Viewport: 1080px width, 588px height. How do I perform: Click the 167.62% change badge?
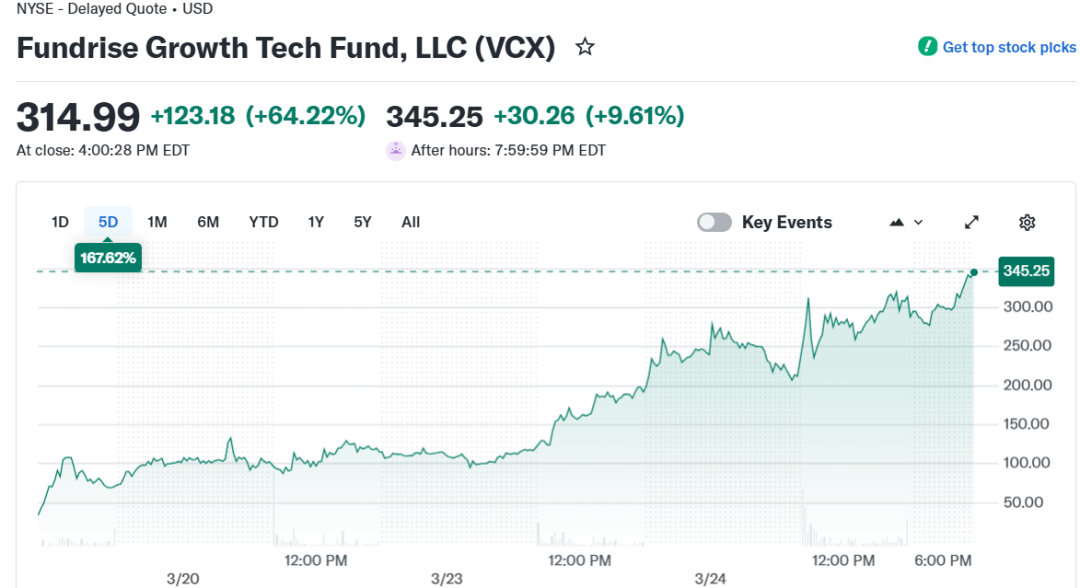(x=108, y=258)
